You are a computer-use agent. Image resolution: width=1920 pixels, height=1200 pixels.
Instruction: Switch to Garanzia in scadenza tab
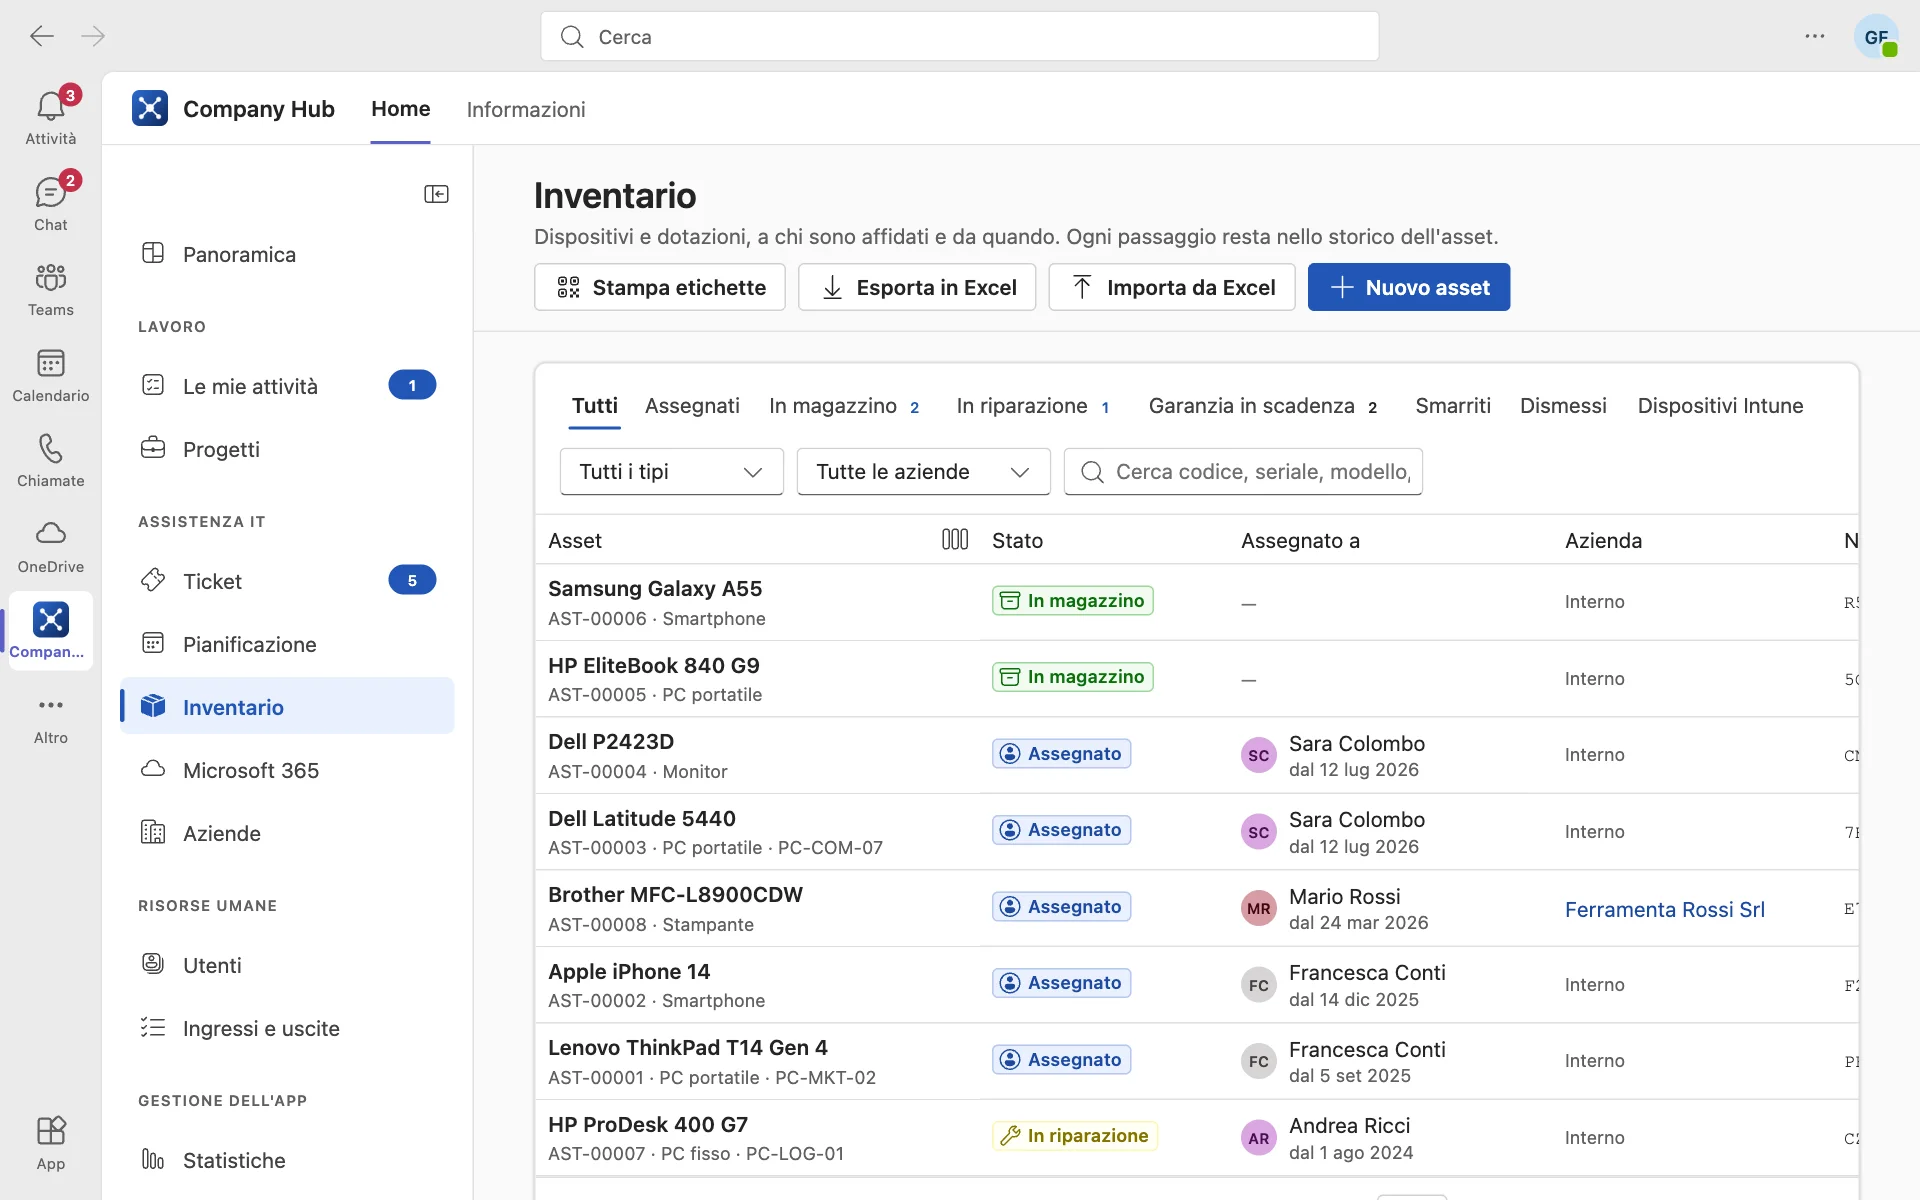pos(1263,406)
